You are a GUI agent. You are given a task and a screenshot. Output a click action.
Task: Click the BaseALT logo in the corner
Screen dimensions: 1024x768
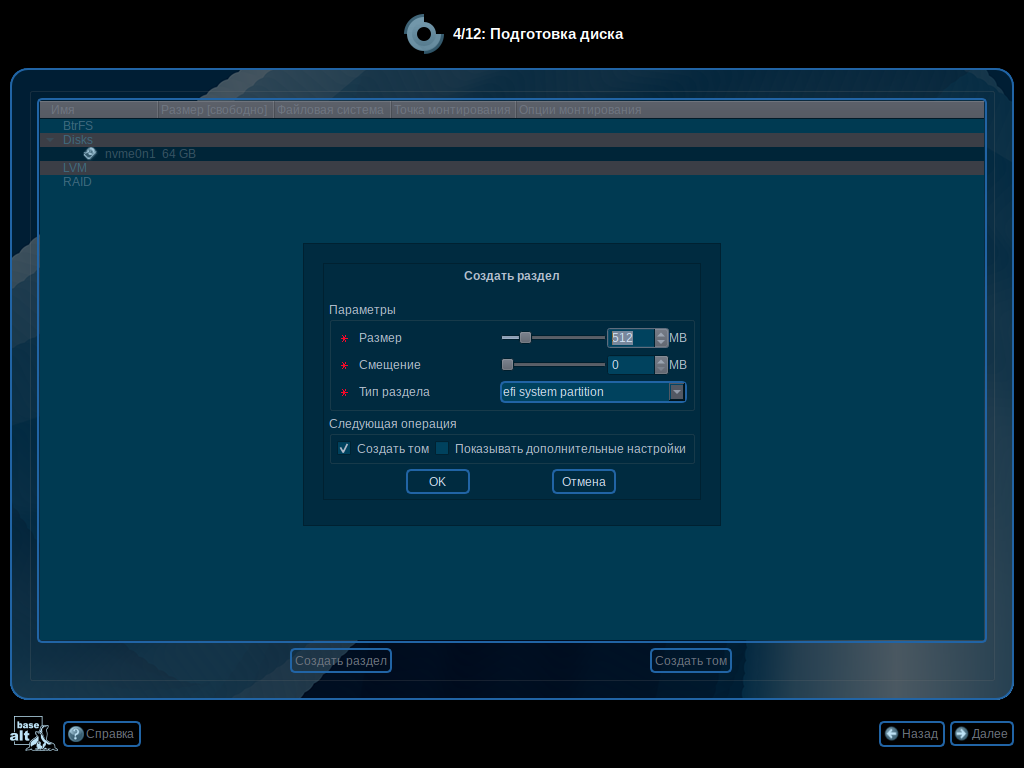pos(33,733)
